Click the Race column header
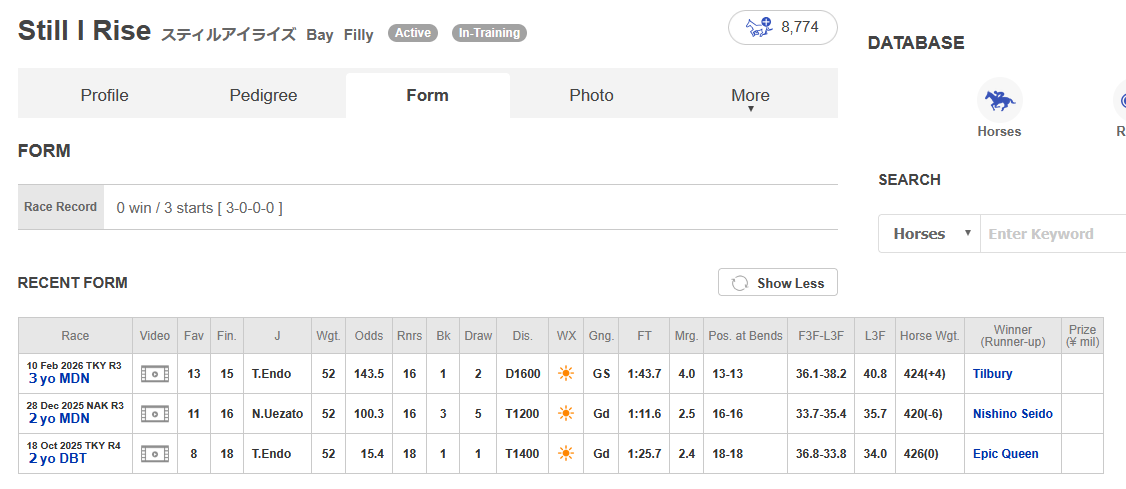This screenshot has height=489, width=1126. pyautogui.click(x=75, y=335)
